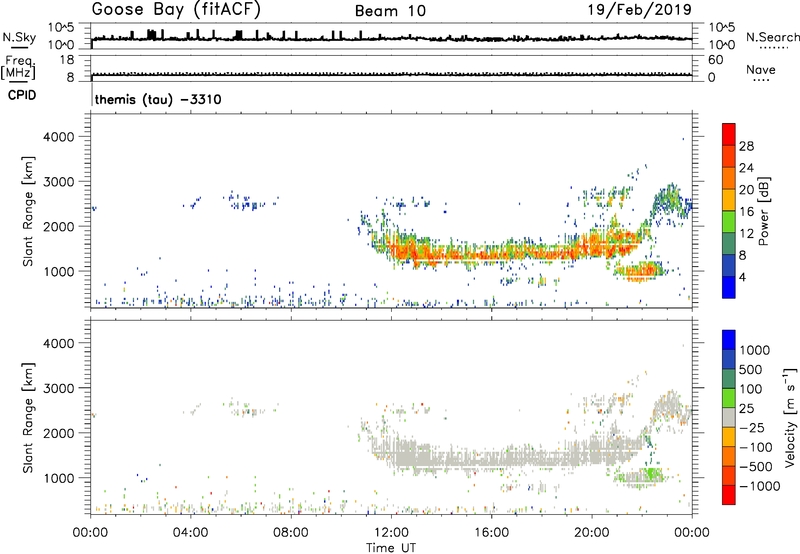Screen dimensions: 800x554
Task: Click the 'Slant Range [km]' label of the velocity panel
Action: 28,418
